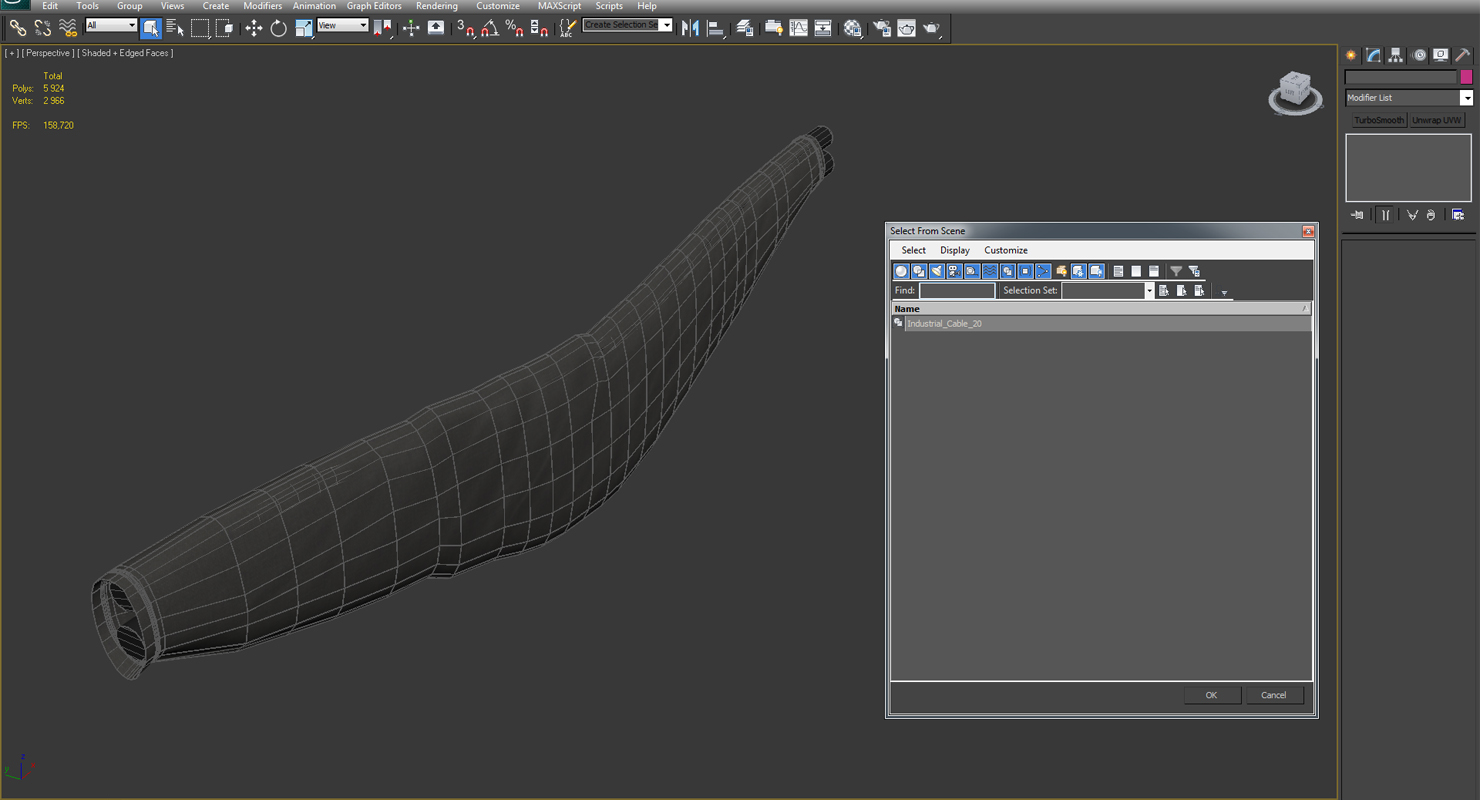Open the reference coordinate system View dropdown

pos(343,25)
